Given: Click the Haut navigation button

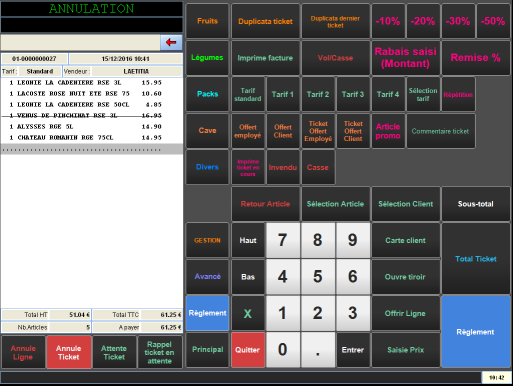Looking at the screenshot, I should pyautogui.click(x=248, y=240).
